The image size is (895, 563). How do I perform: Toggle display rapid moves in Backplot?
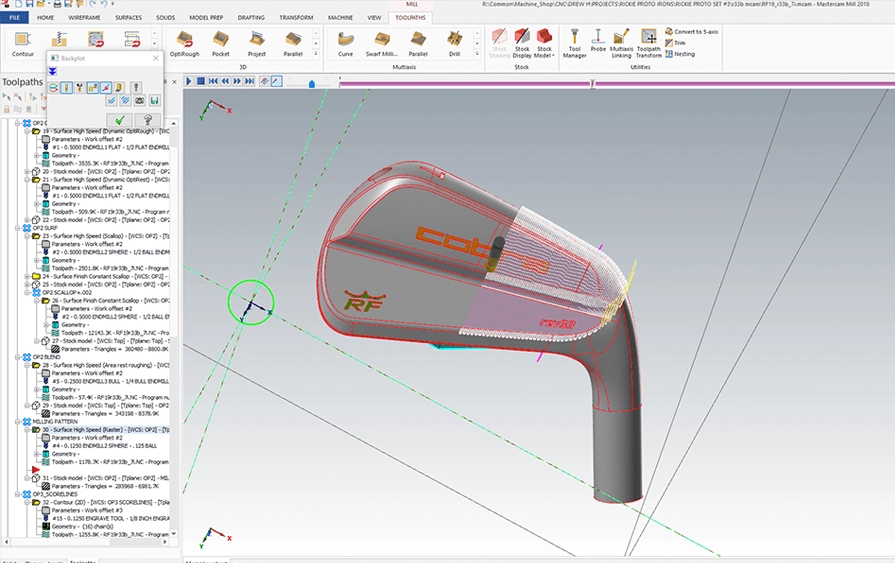pyautogui.click(x=92, y=88)
